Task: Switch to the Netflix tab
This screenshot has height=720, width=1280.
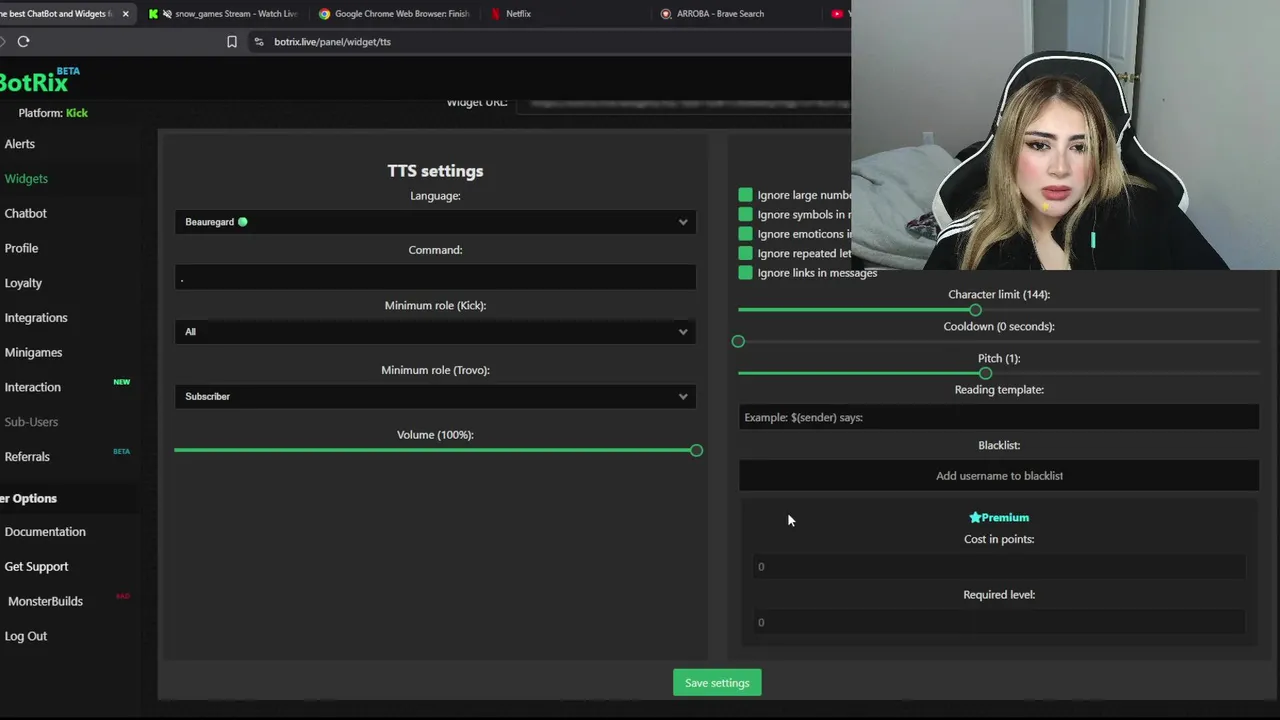Action: [518, 14]
